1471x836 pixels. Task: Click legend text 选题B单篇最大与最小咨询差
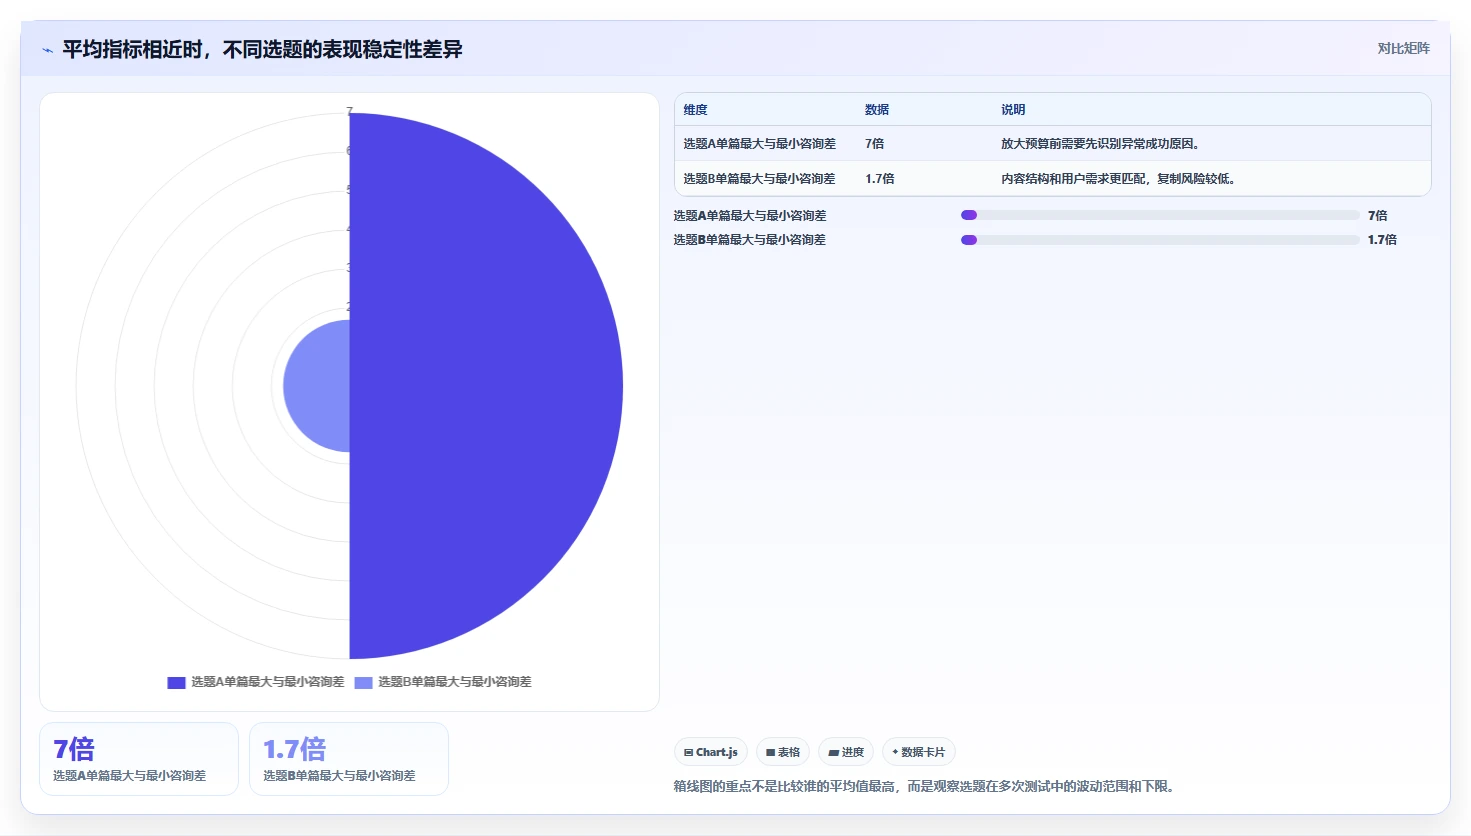click(x=454, y=682)
